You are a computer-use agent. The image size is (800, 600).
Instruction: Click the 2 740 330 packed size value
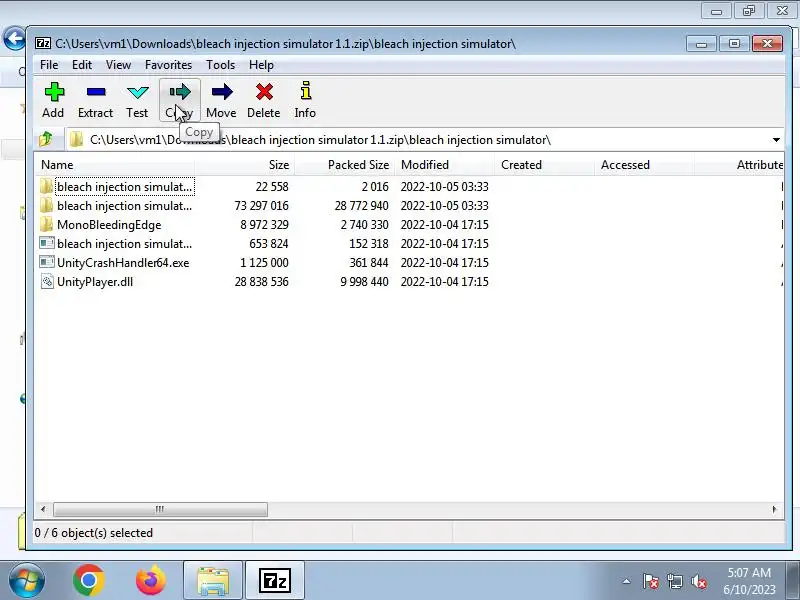pyautogui.click(x=364, y=224)
